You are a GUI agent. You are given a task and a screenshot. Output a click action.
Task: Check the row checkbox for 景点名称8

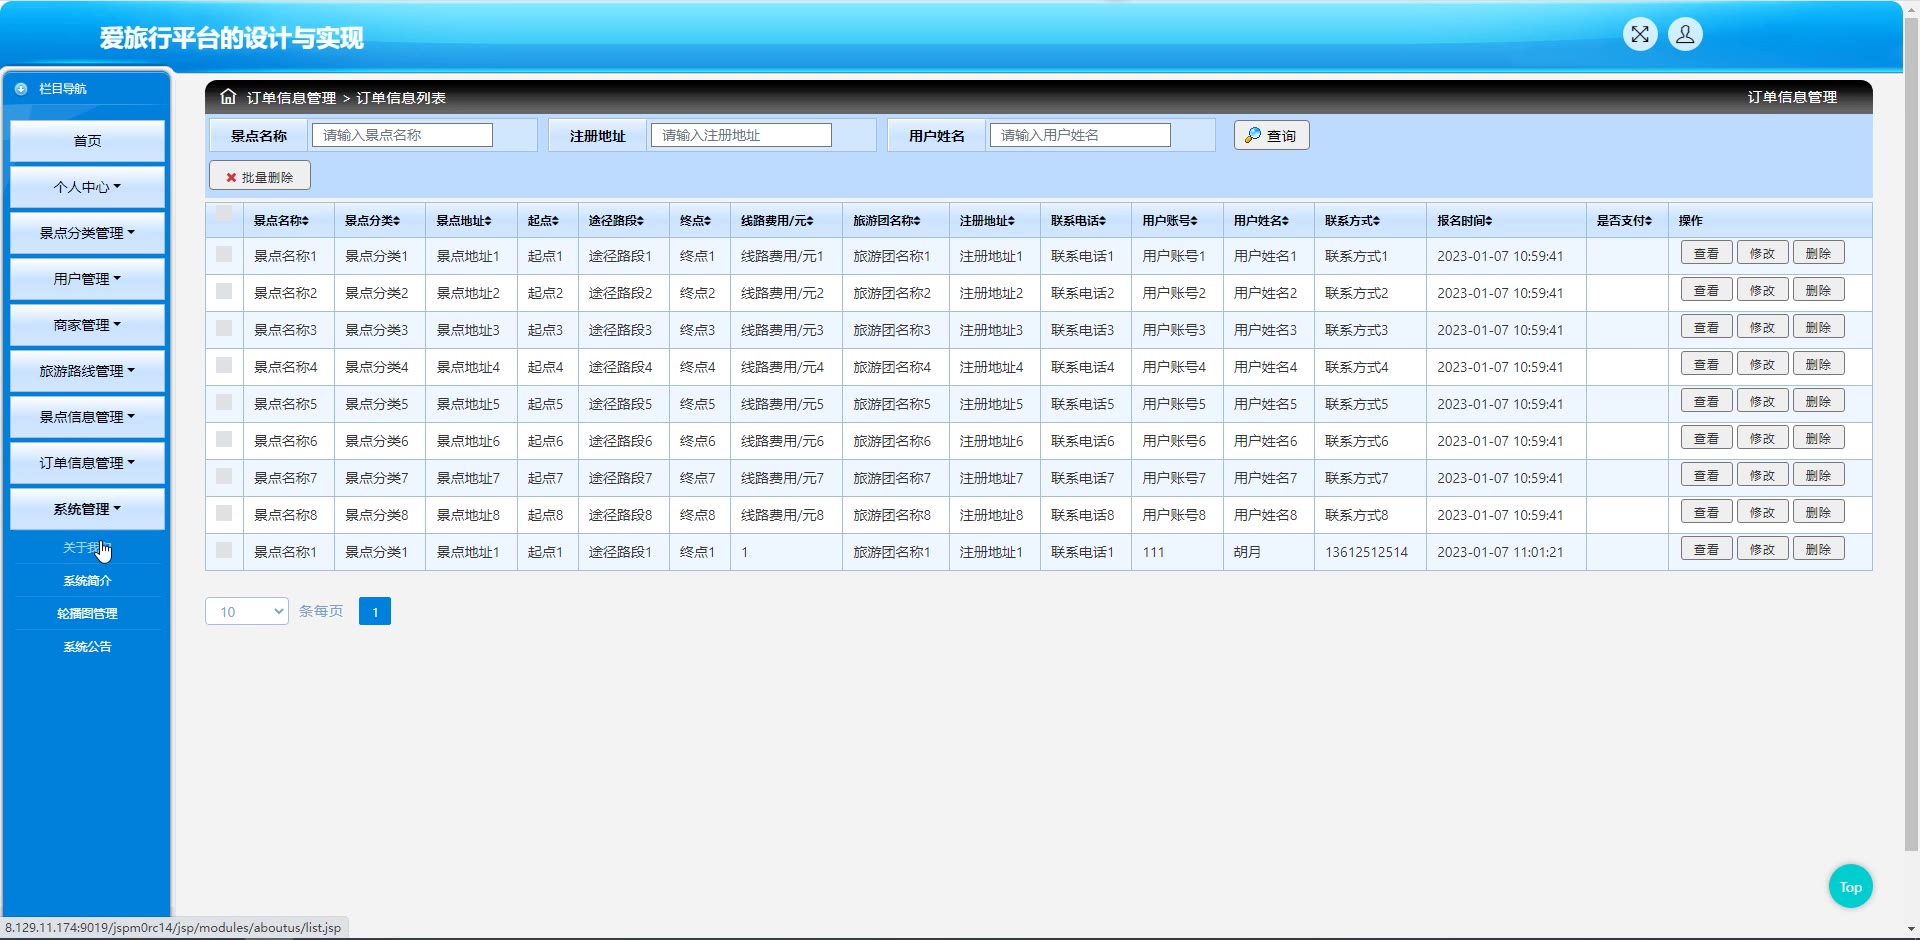point(224,513)
